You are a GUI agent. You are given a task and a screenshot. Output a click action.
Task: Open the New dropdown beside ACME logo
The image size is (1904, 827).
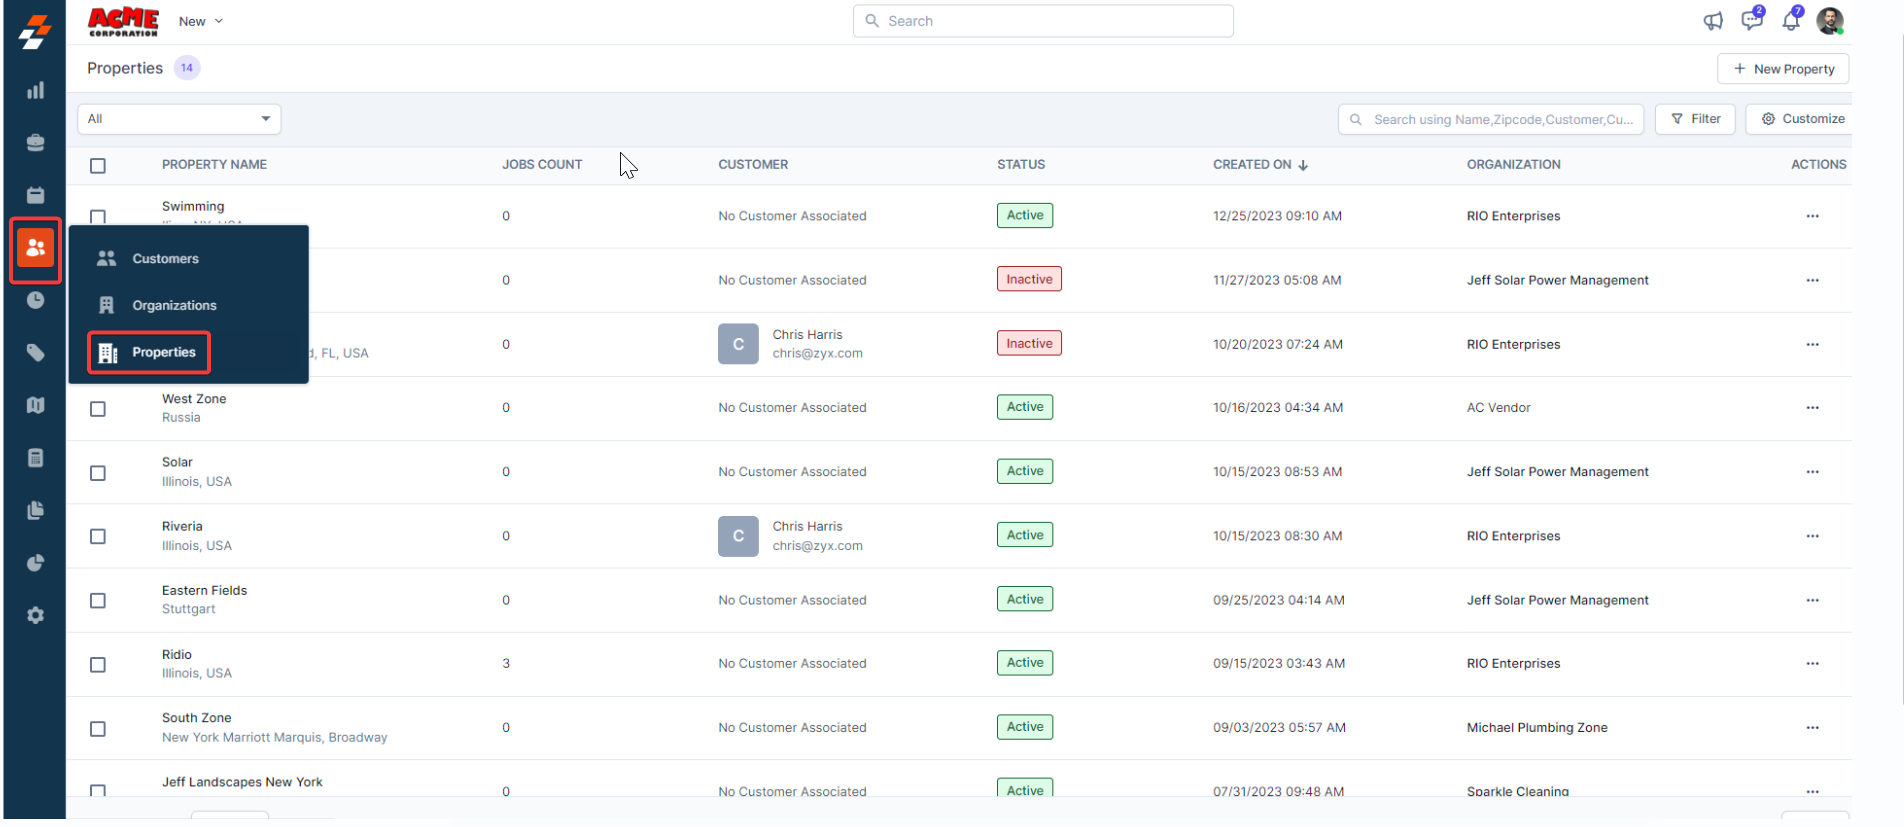(x=200, y=21)
